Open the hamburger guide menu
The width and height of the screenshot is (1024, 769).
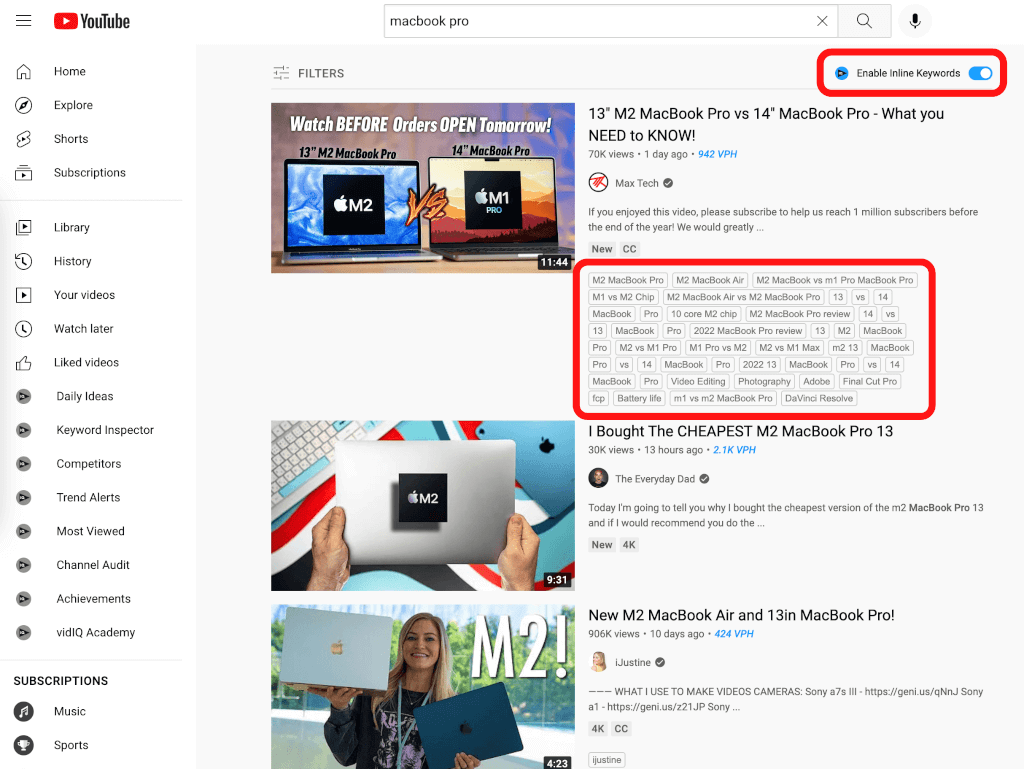point(24,21)
